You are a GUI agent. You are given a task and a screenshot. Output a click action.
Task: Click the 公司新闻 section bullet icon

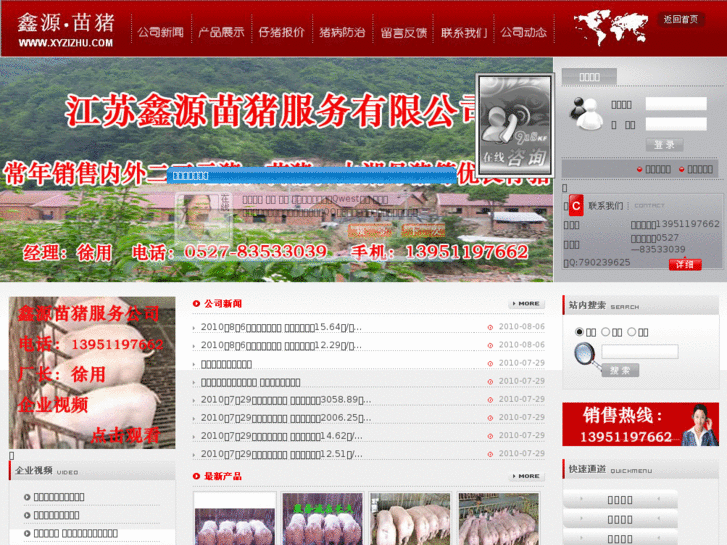[196, 303]
